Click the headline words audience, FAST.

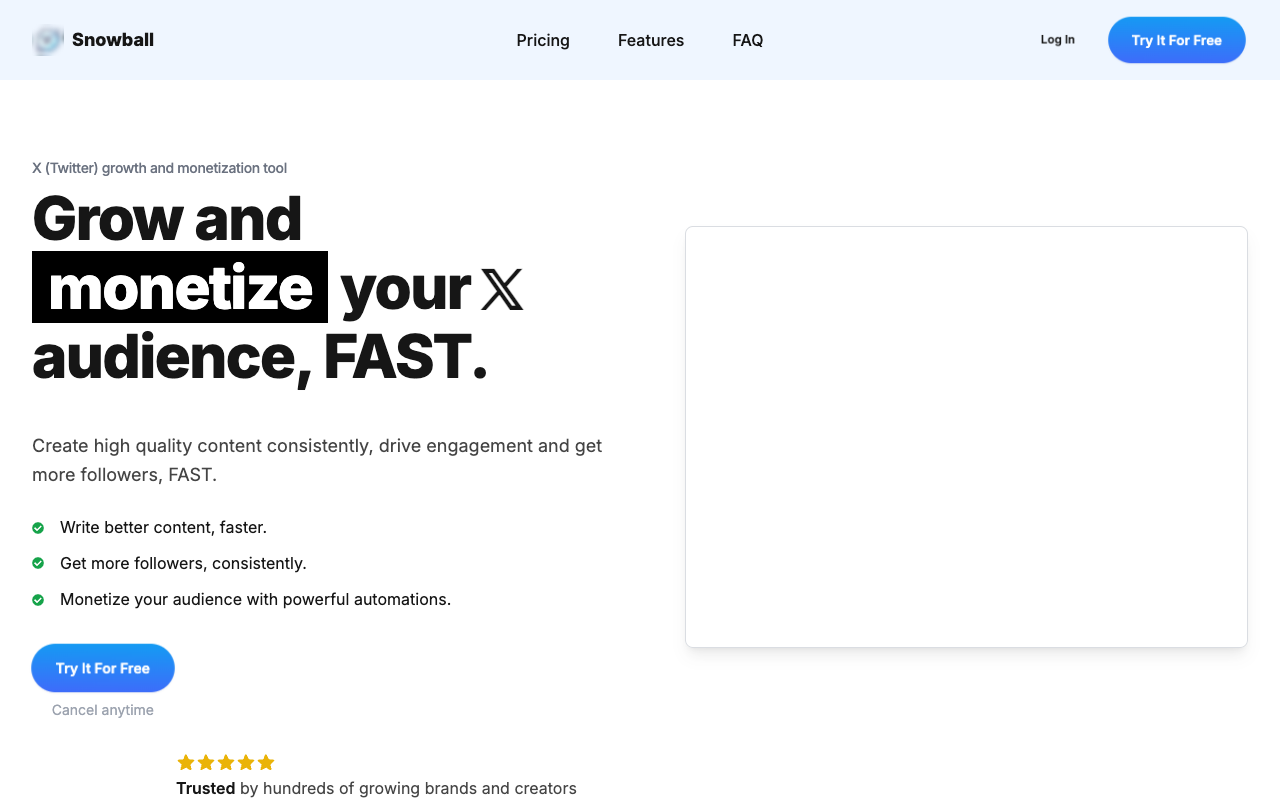point(260,357)
